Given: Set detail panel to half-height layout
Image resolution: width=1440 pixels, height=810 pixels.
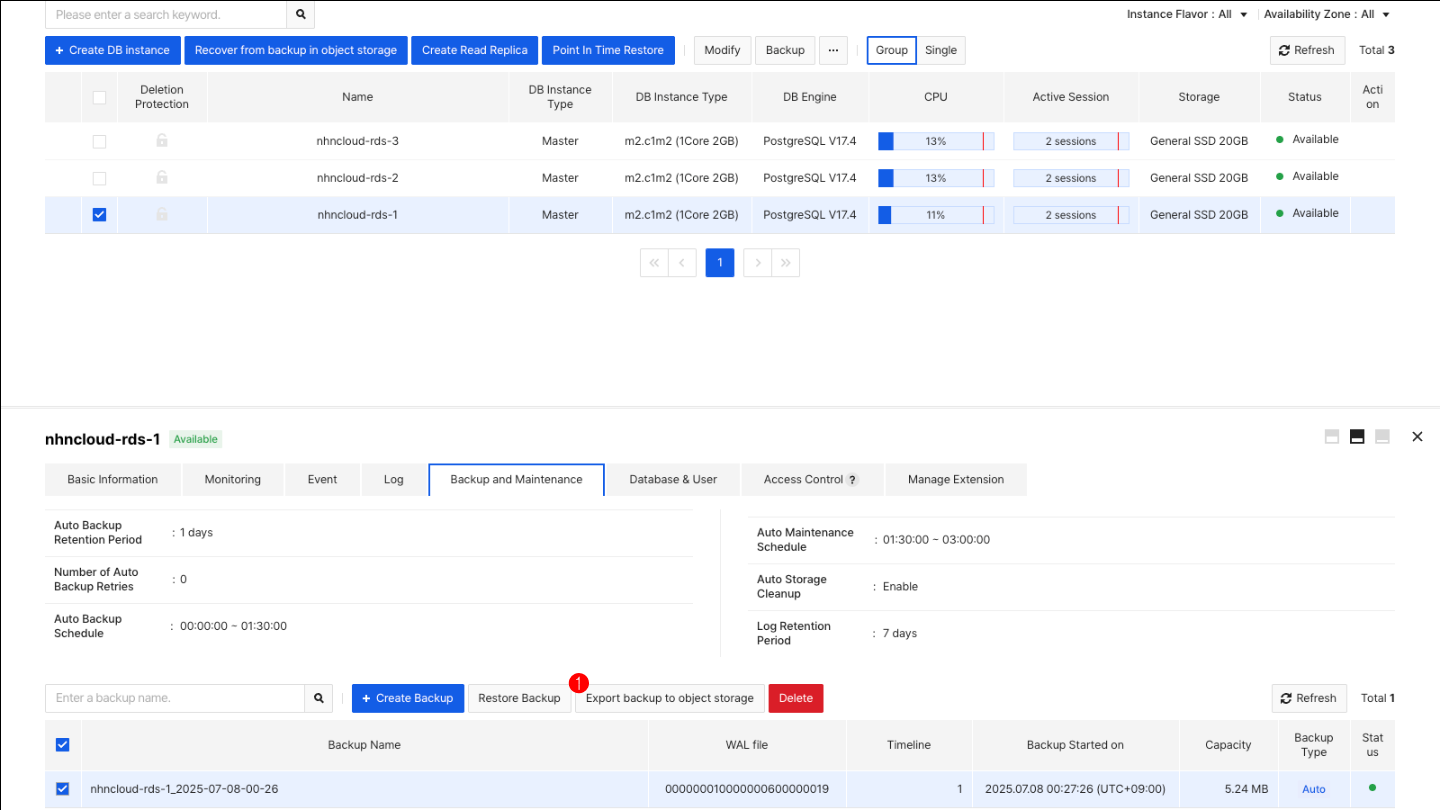Looking at the screenshot, I should (x=1357, y=437).
